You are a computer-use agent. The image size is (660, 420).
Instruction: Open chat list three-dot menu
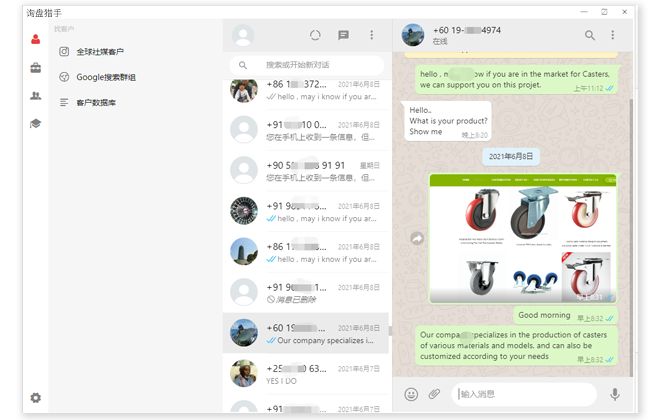coord(371,35)
